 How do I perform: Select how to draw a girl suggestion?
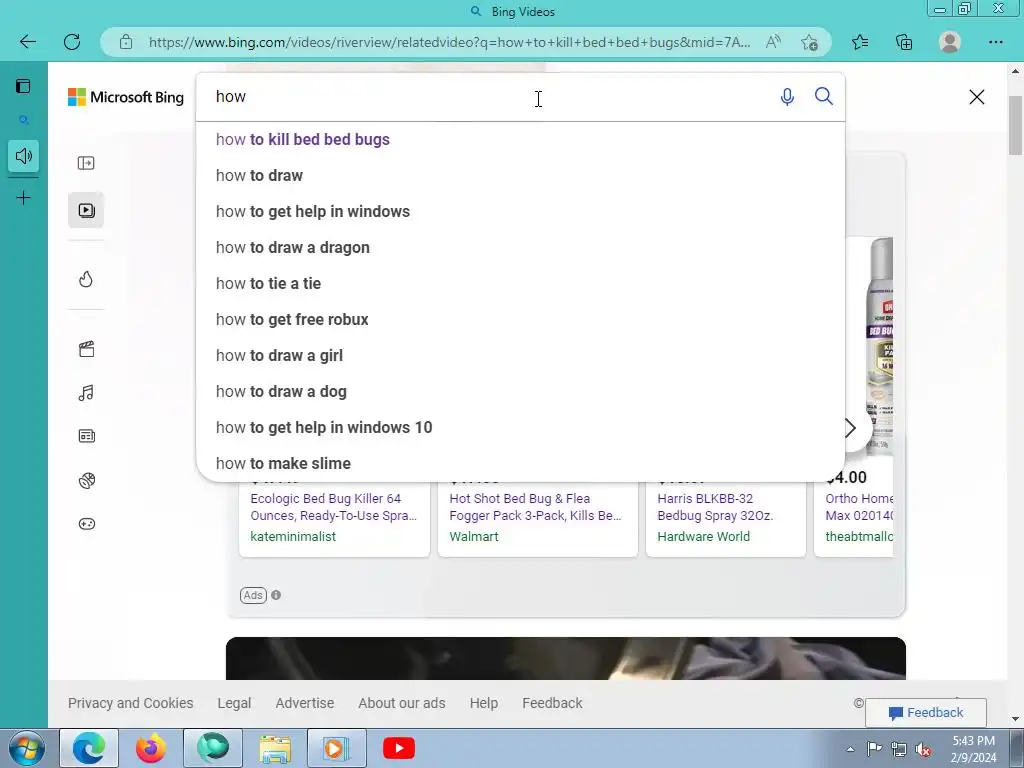click(x=520, y=355)
